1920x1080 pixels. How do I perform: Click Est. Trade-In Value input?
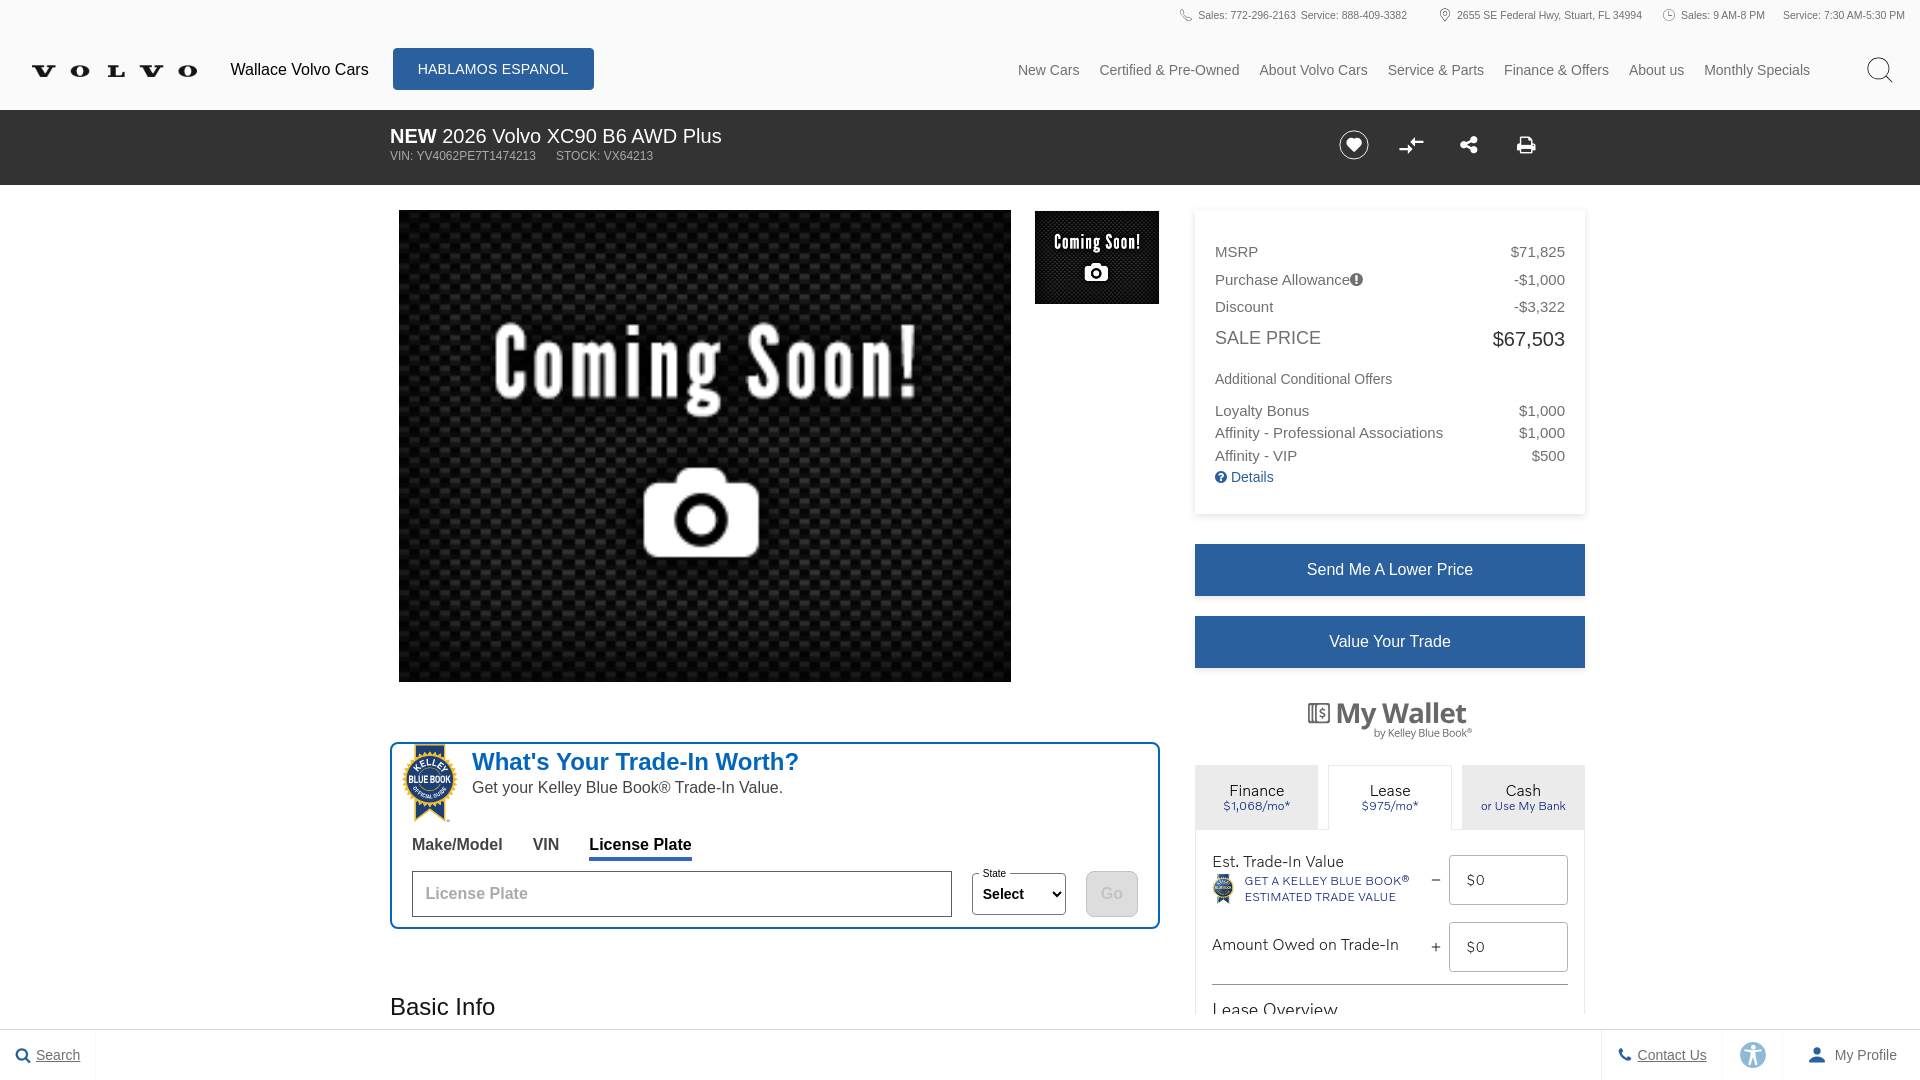[x=1508, y=880]
